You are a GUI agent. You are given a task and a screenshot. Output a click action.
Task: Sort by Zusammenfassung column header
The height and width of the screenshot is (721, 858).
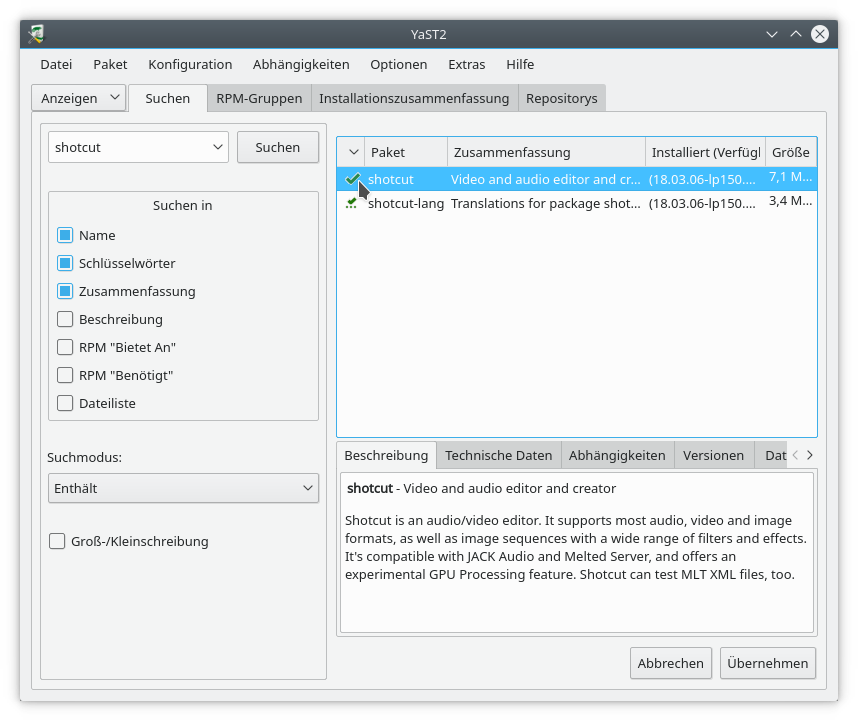(x=546, y=152)
